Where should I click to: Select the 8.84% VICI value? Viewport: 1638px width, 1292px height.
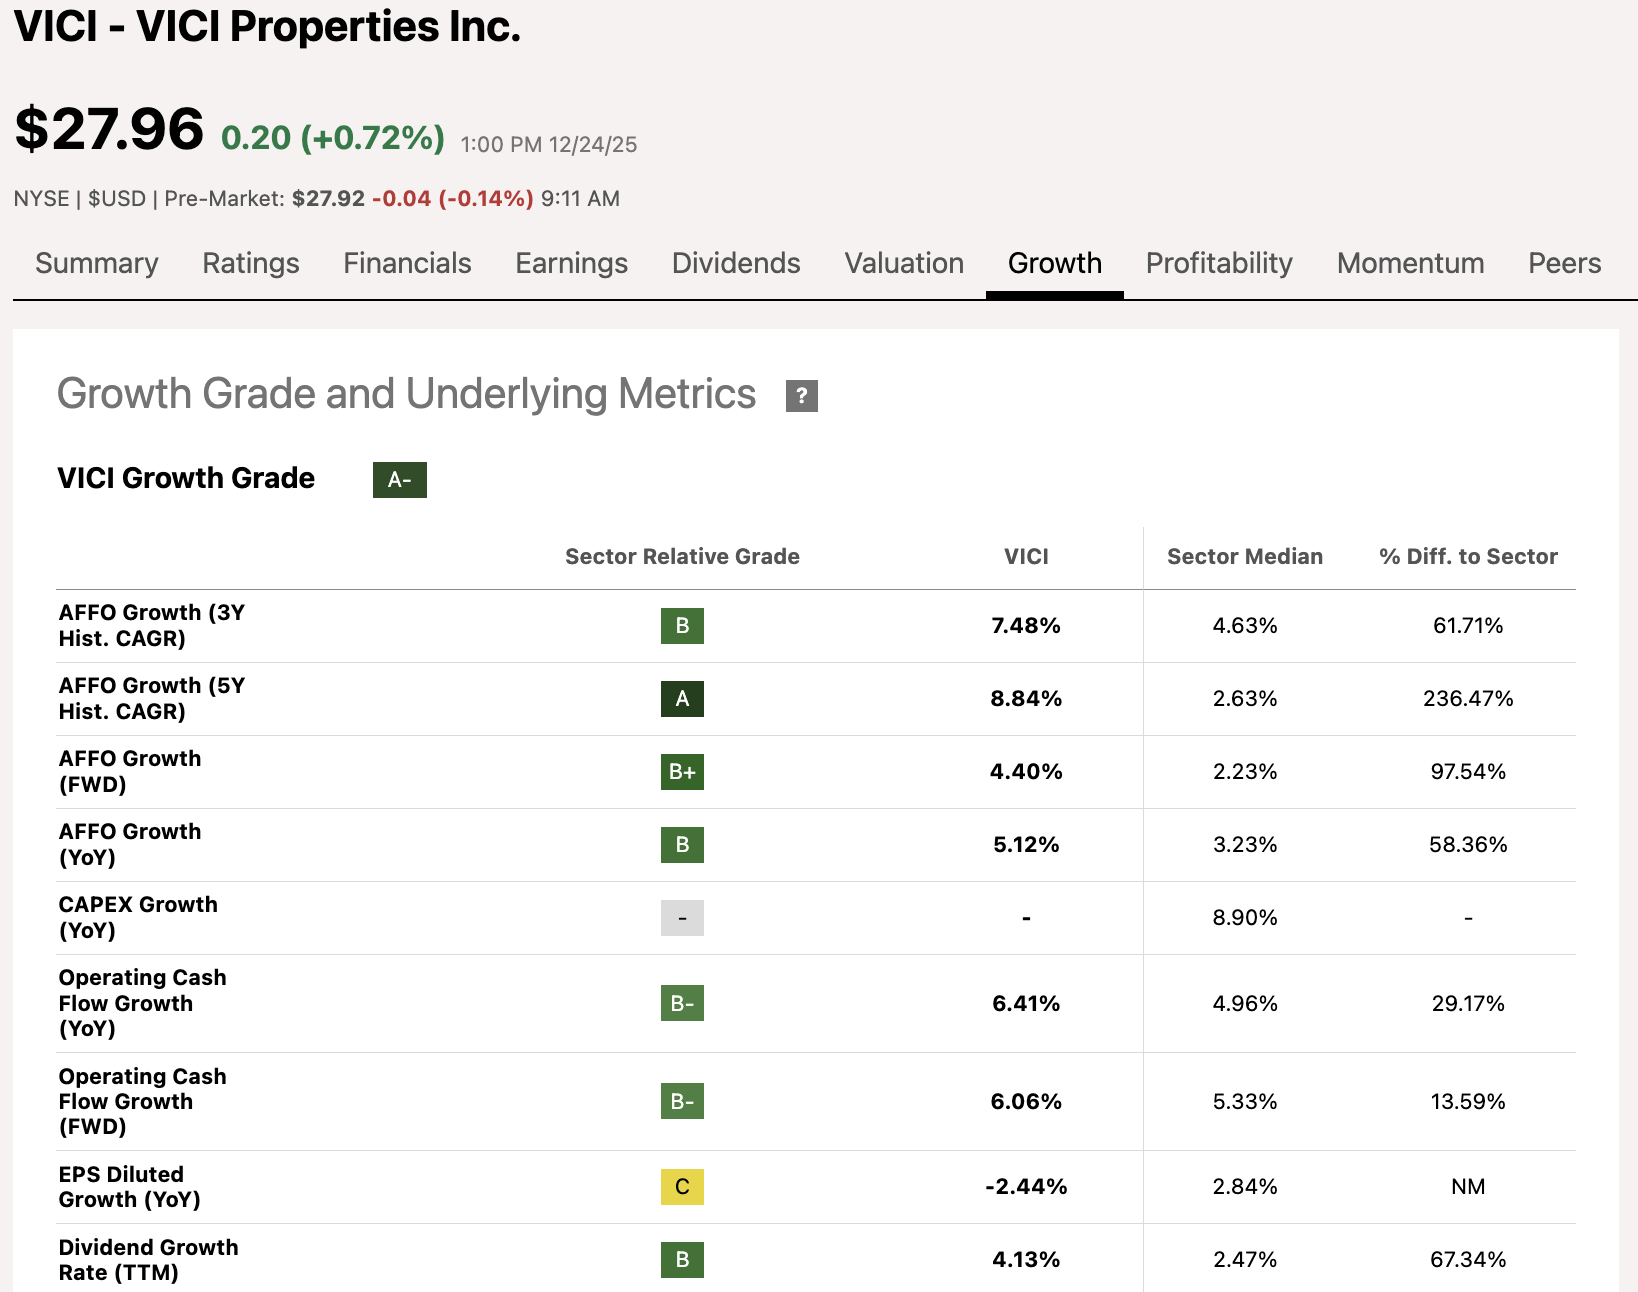point(1026,699)
